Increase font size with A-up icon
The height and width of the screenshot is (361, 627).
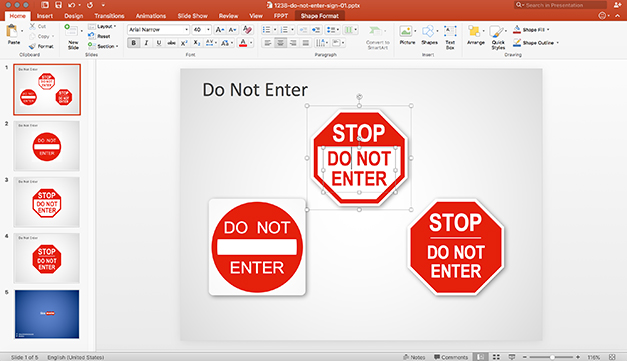[219, 30]
